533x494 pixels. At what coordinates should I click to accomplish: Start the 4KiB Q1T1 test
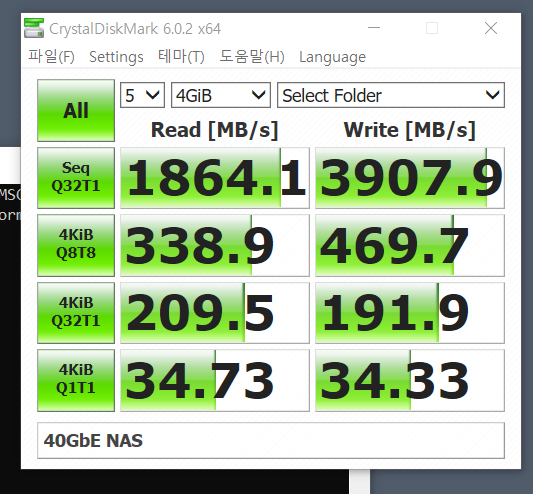pyautogui.click(x=76, y=380)
